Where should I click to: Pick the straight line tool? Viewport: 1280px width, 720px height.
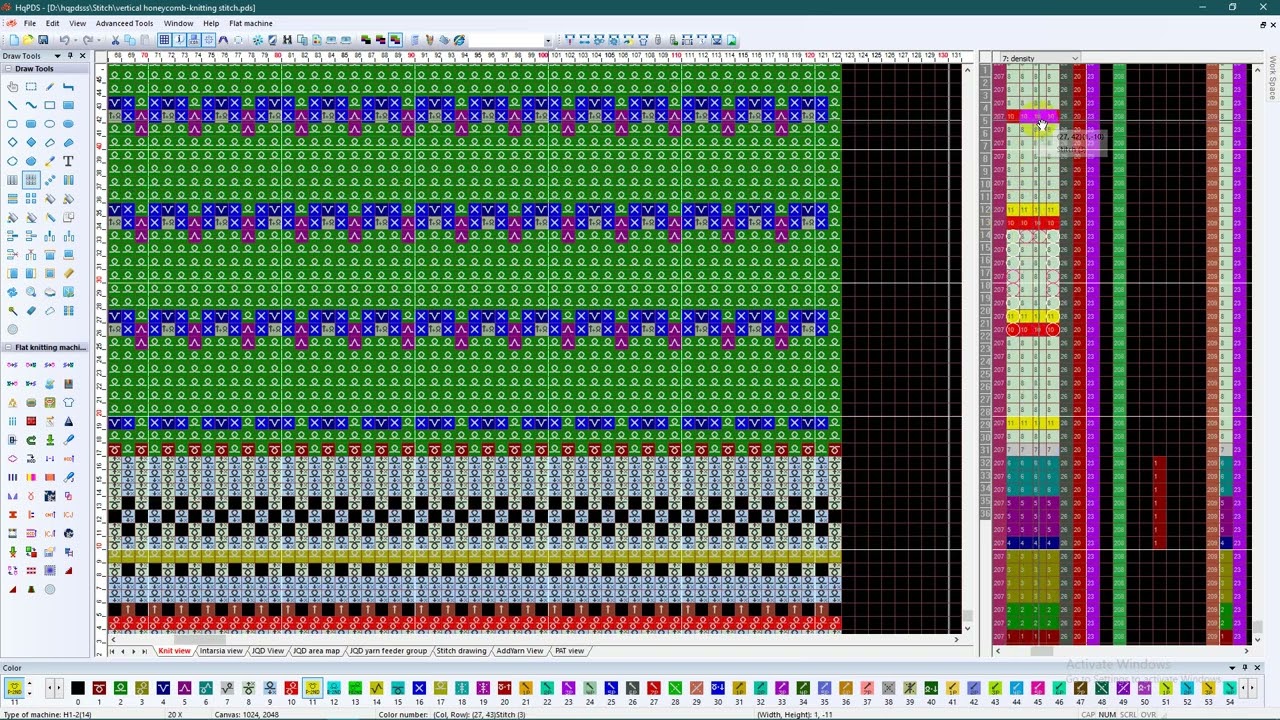click(13, 106)
